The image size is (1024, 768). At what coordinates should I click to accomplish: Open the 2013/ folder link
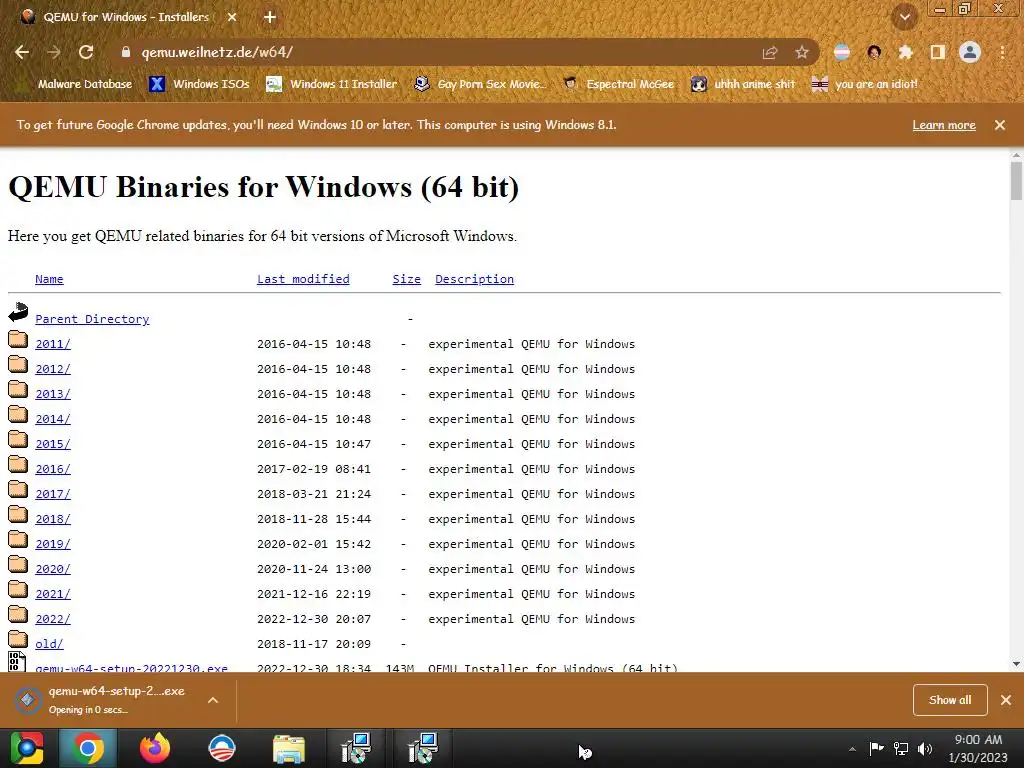[53, 394]
